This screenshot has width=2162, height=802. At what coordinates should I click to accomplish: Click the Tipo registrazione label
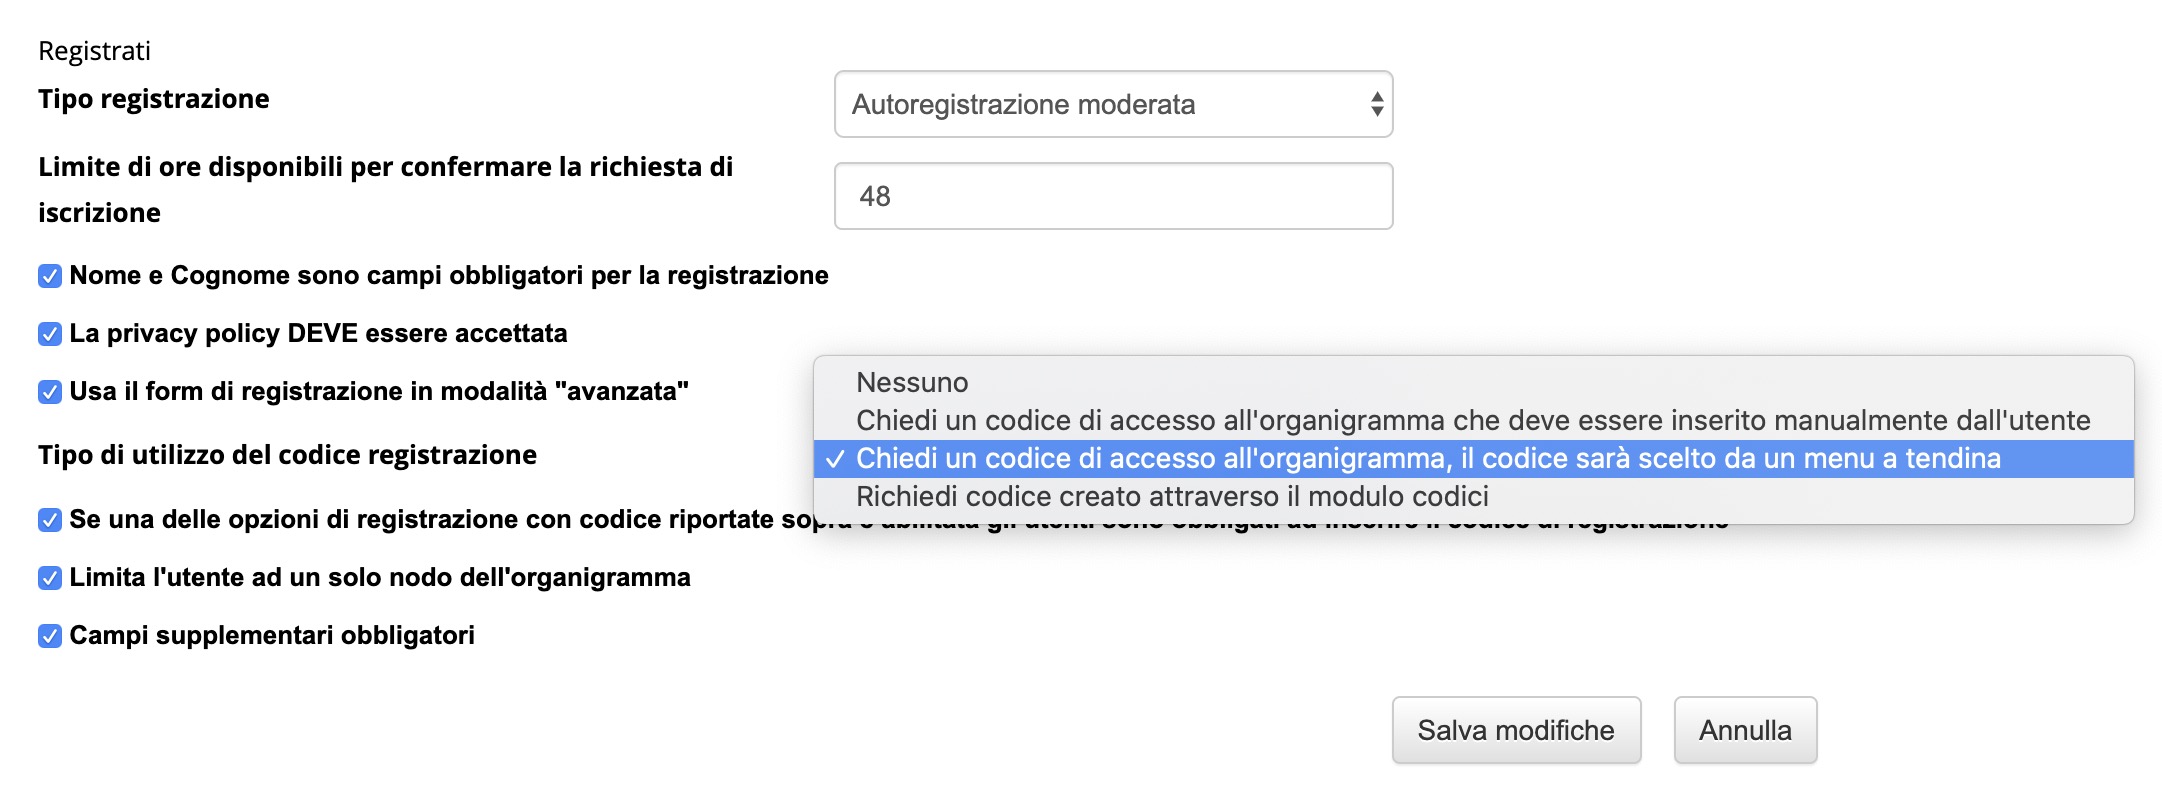(x=154, y=99)
